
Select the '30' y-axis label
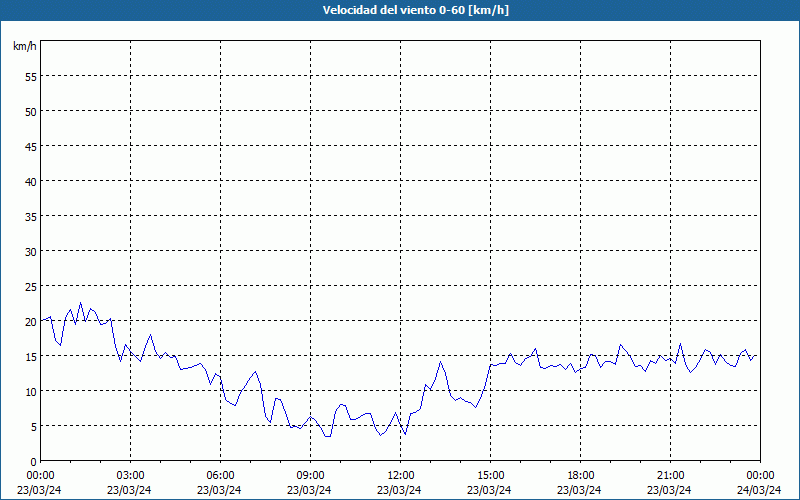31,252
